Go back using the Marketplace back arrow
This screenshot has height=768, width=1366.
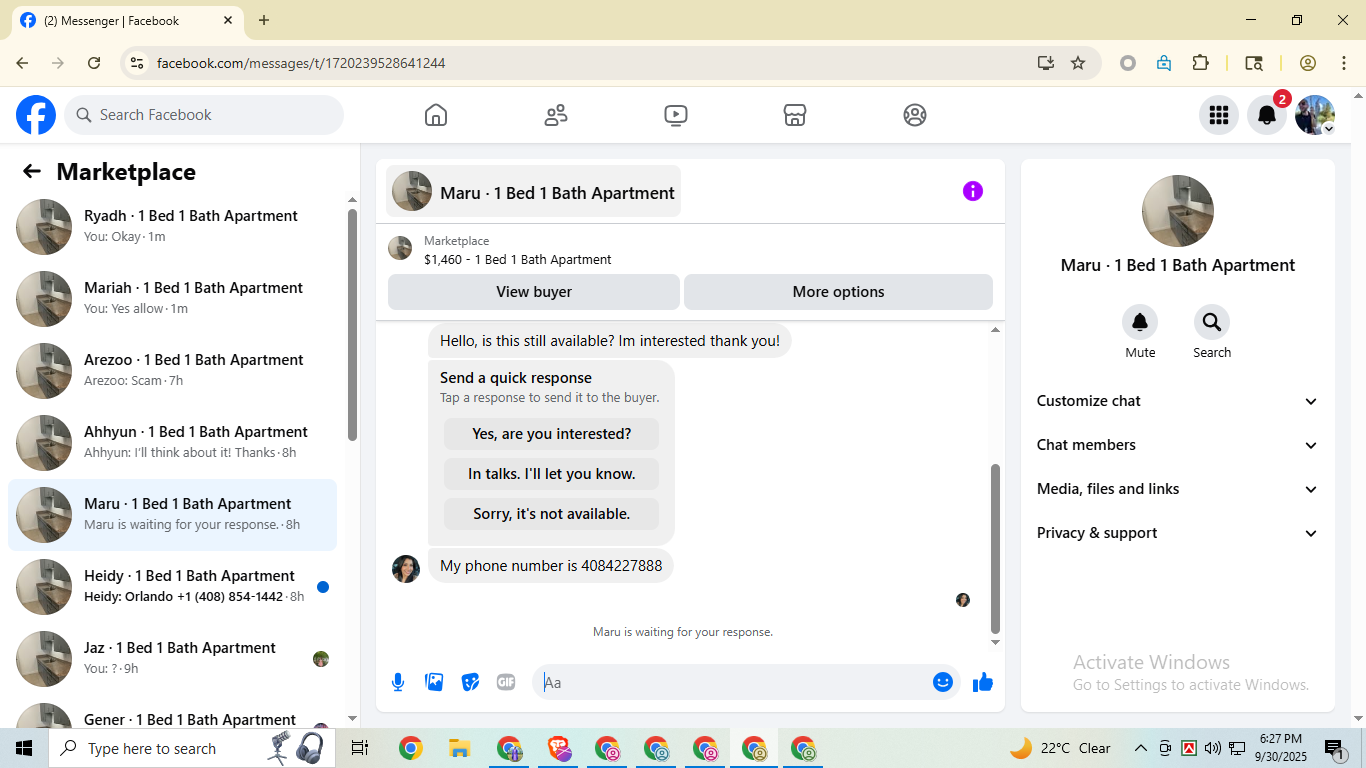[x=32, y=172]
